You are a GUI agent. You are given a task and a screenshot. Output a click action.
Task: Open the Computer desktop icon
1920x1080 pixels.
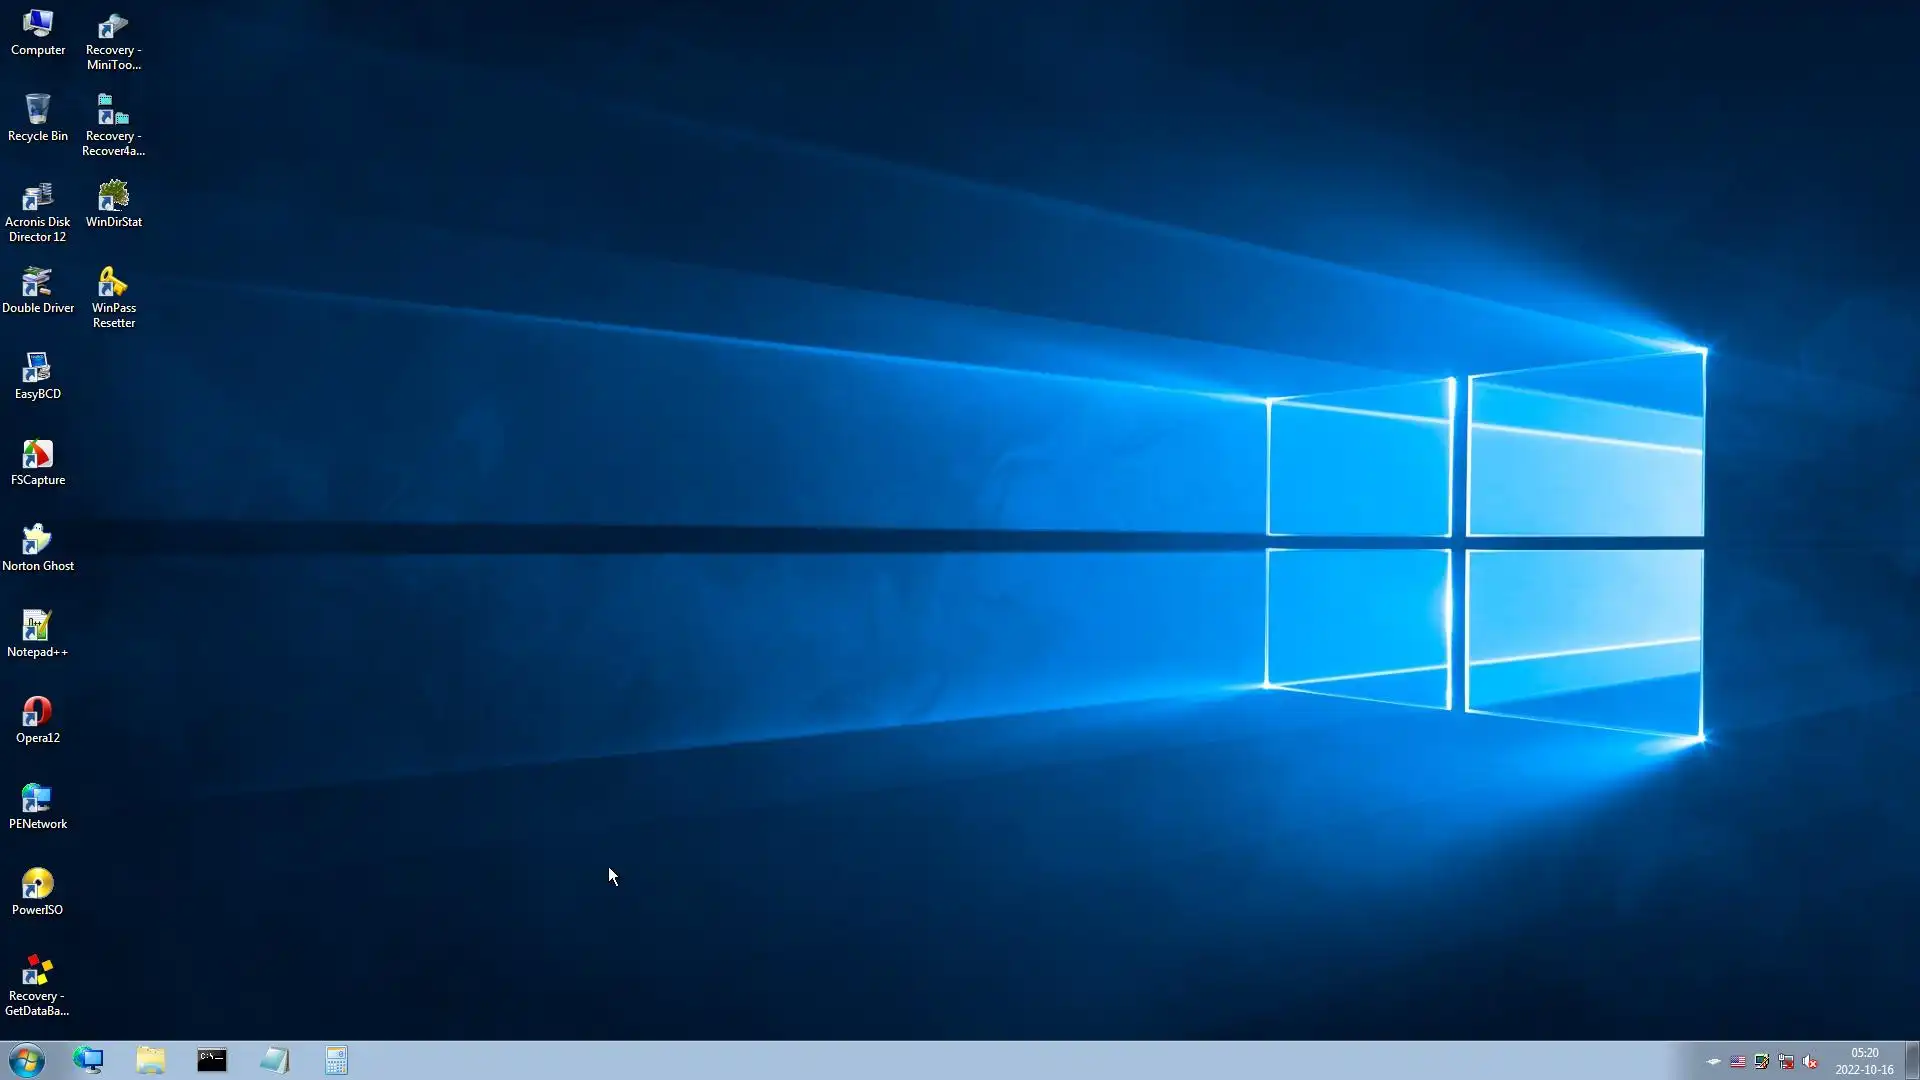[38, 32]
